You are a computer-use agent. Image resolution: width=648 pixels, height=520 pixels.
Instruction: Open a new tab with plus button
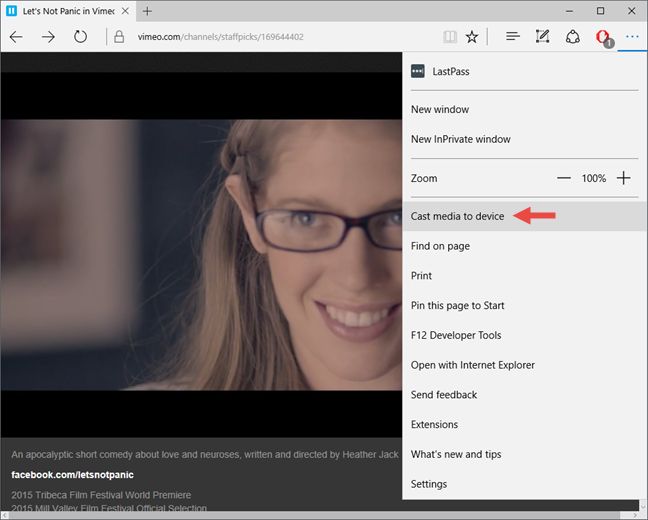click(147, 11)
